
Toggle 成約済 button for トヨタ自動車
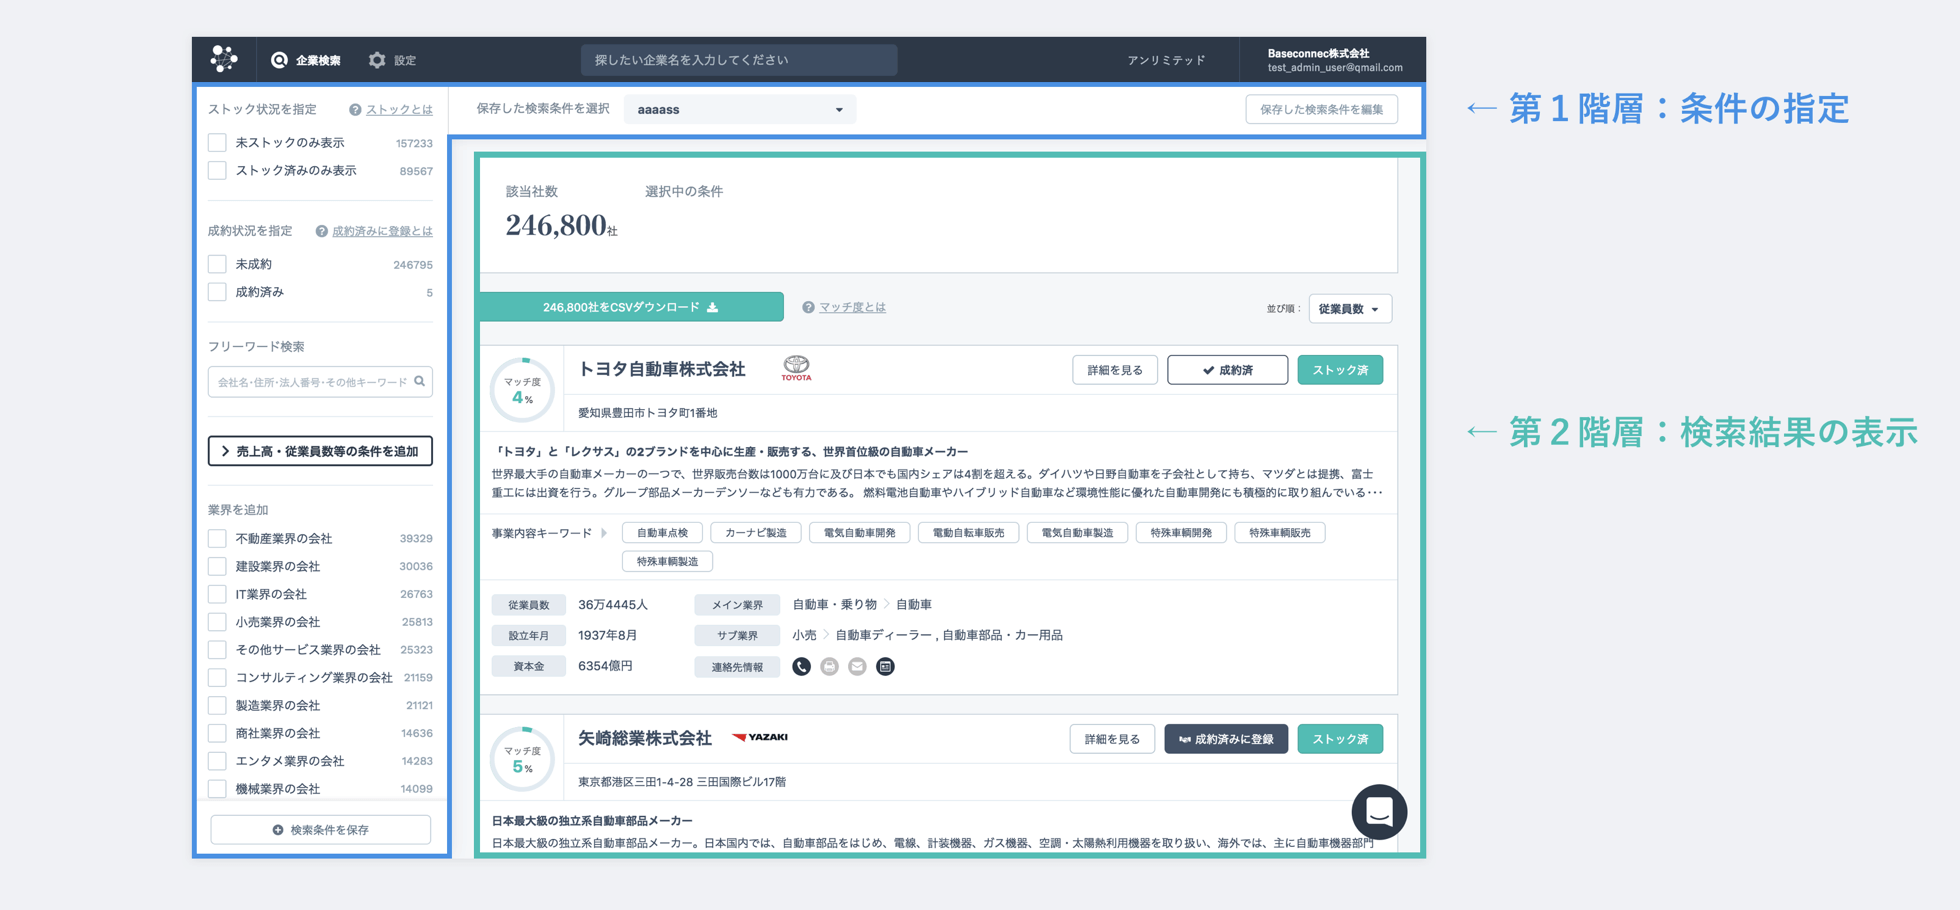[1227, 370]
